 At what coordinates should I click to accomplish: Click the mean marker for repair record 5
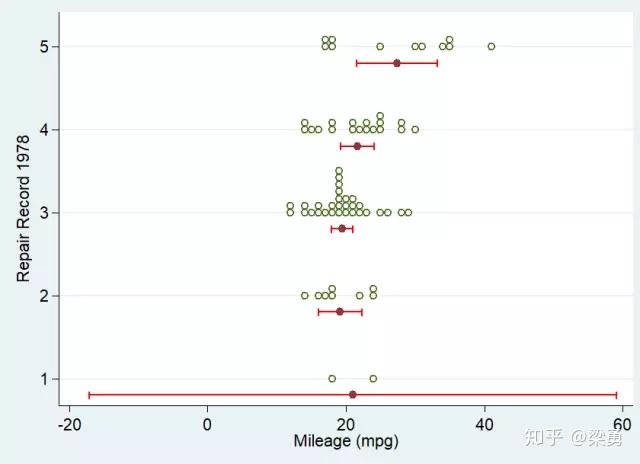(397, 63)
